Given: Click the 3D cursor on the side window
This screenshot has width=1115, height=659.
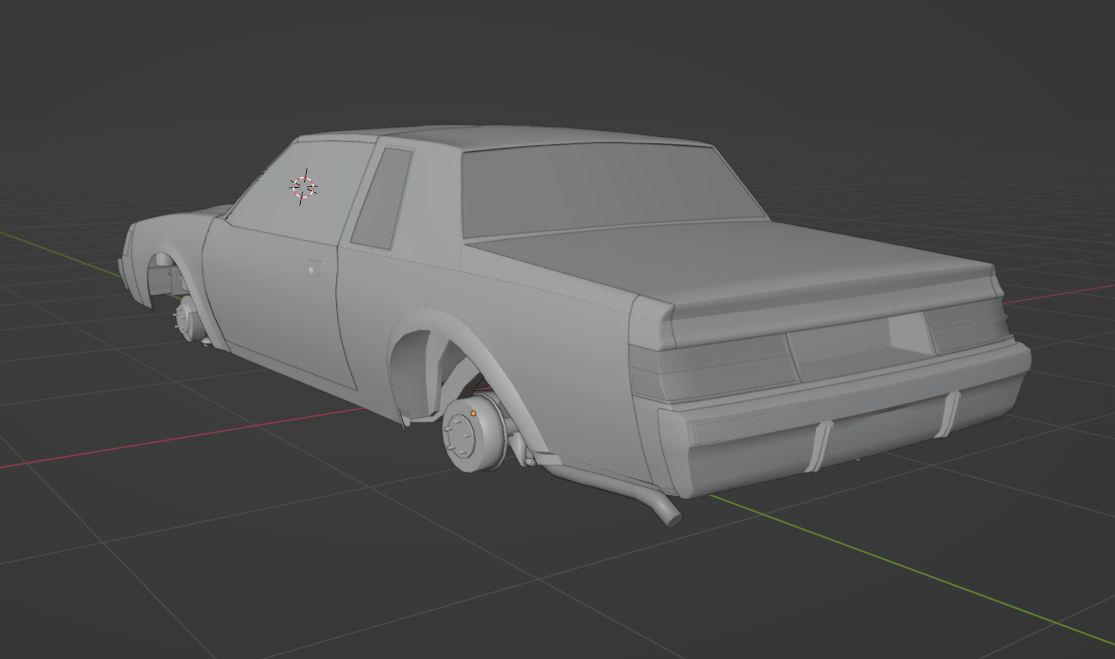Looking at the screenshot, I should coord(304,187).
